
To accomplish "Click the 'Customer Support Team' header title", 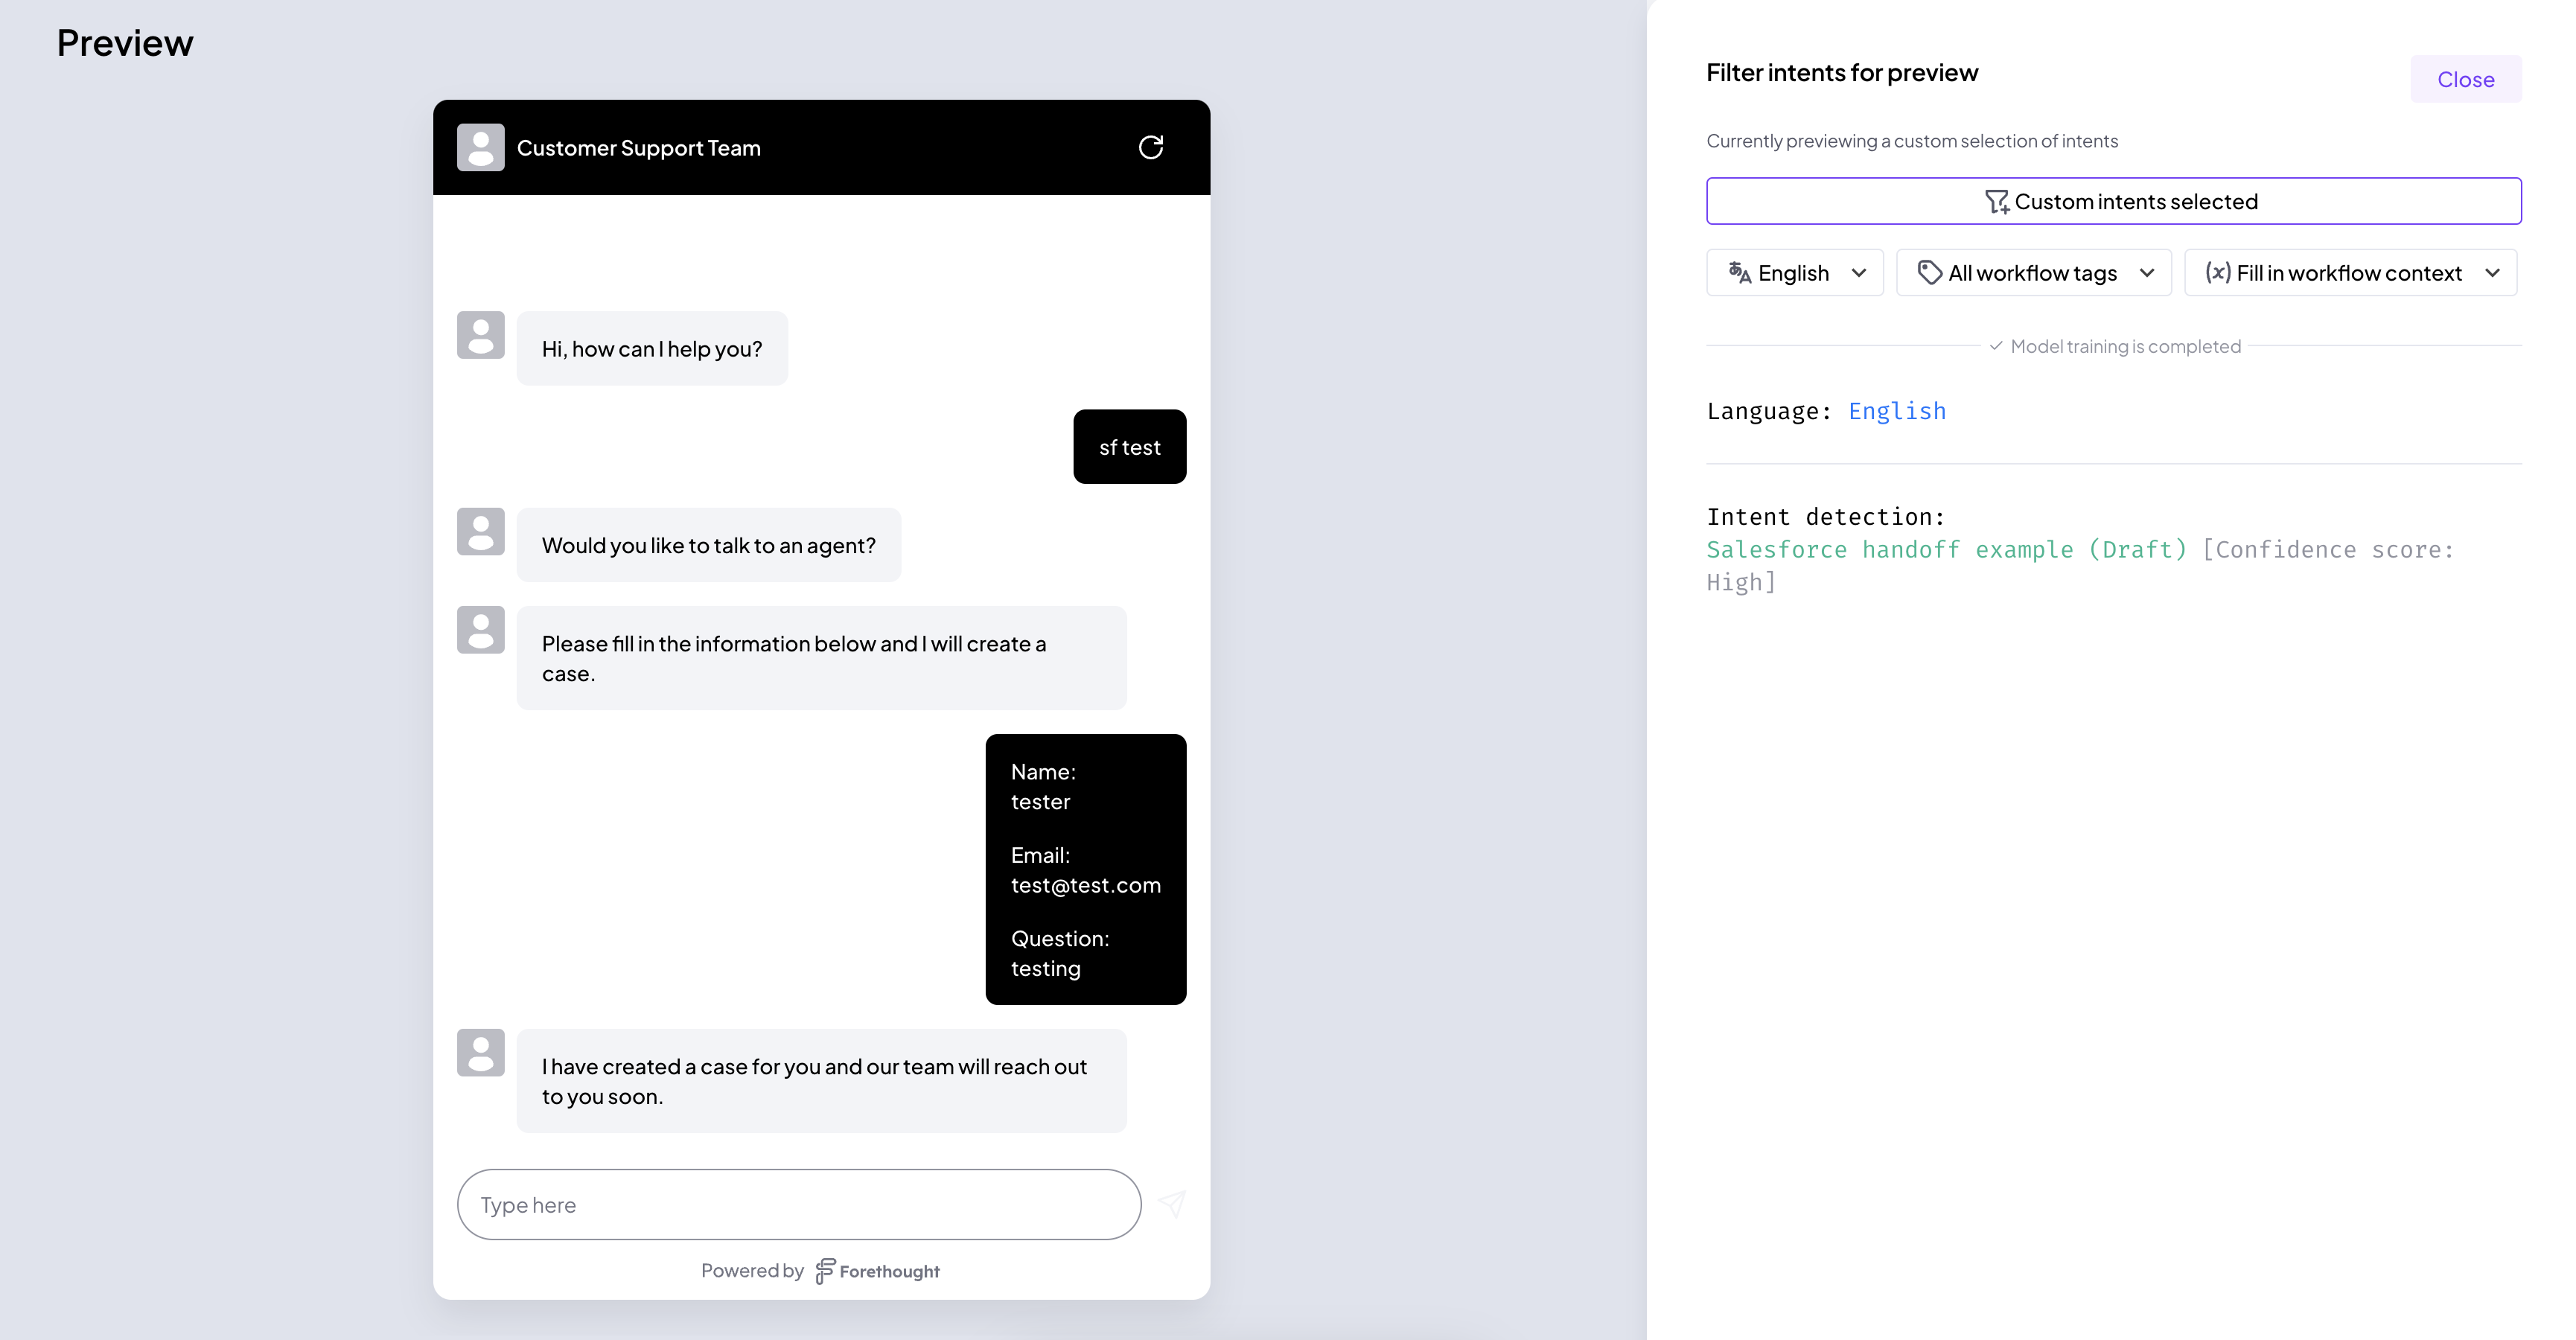I will [639, 148].
